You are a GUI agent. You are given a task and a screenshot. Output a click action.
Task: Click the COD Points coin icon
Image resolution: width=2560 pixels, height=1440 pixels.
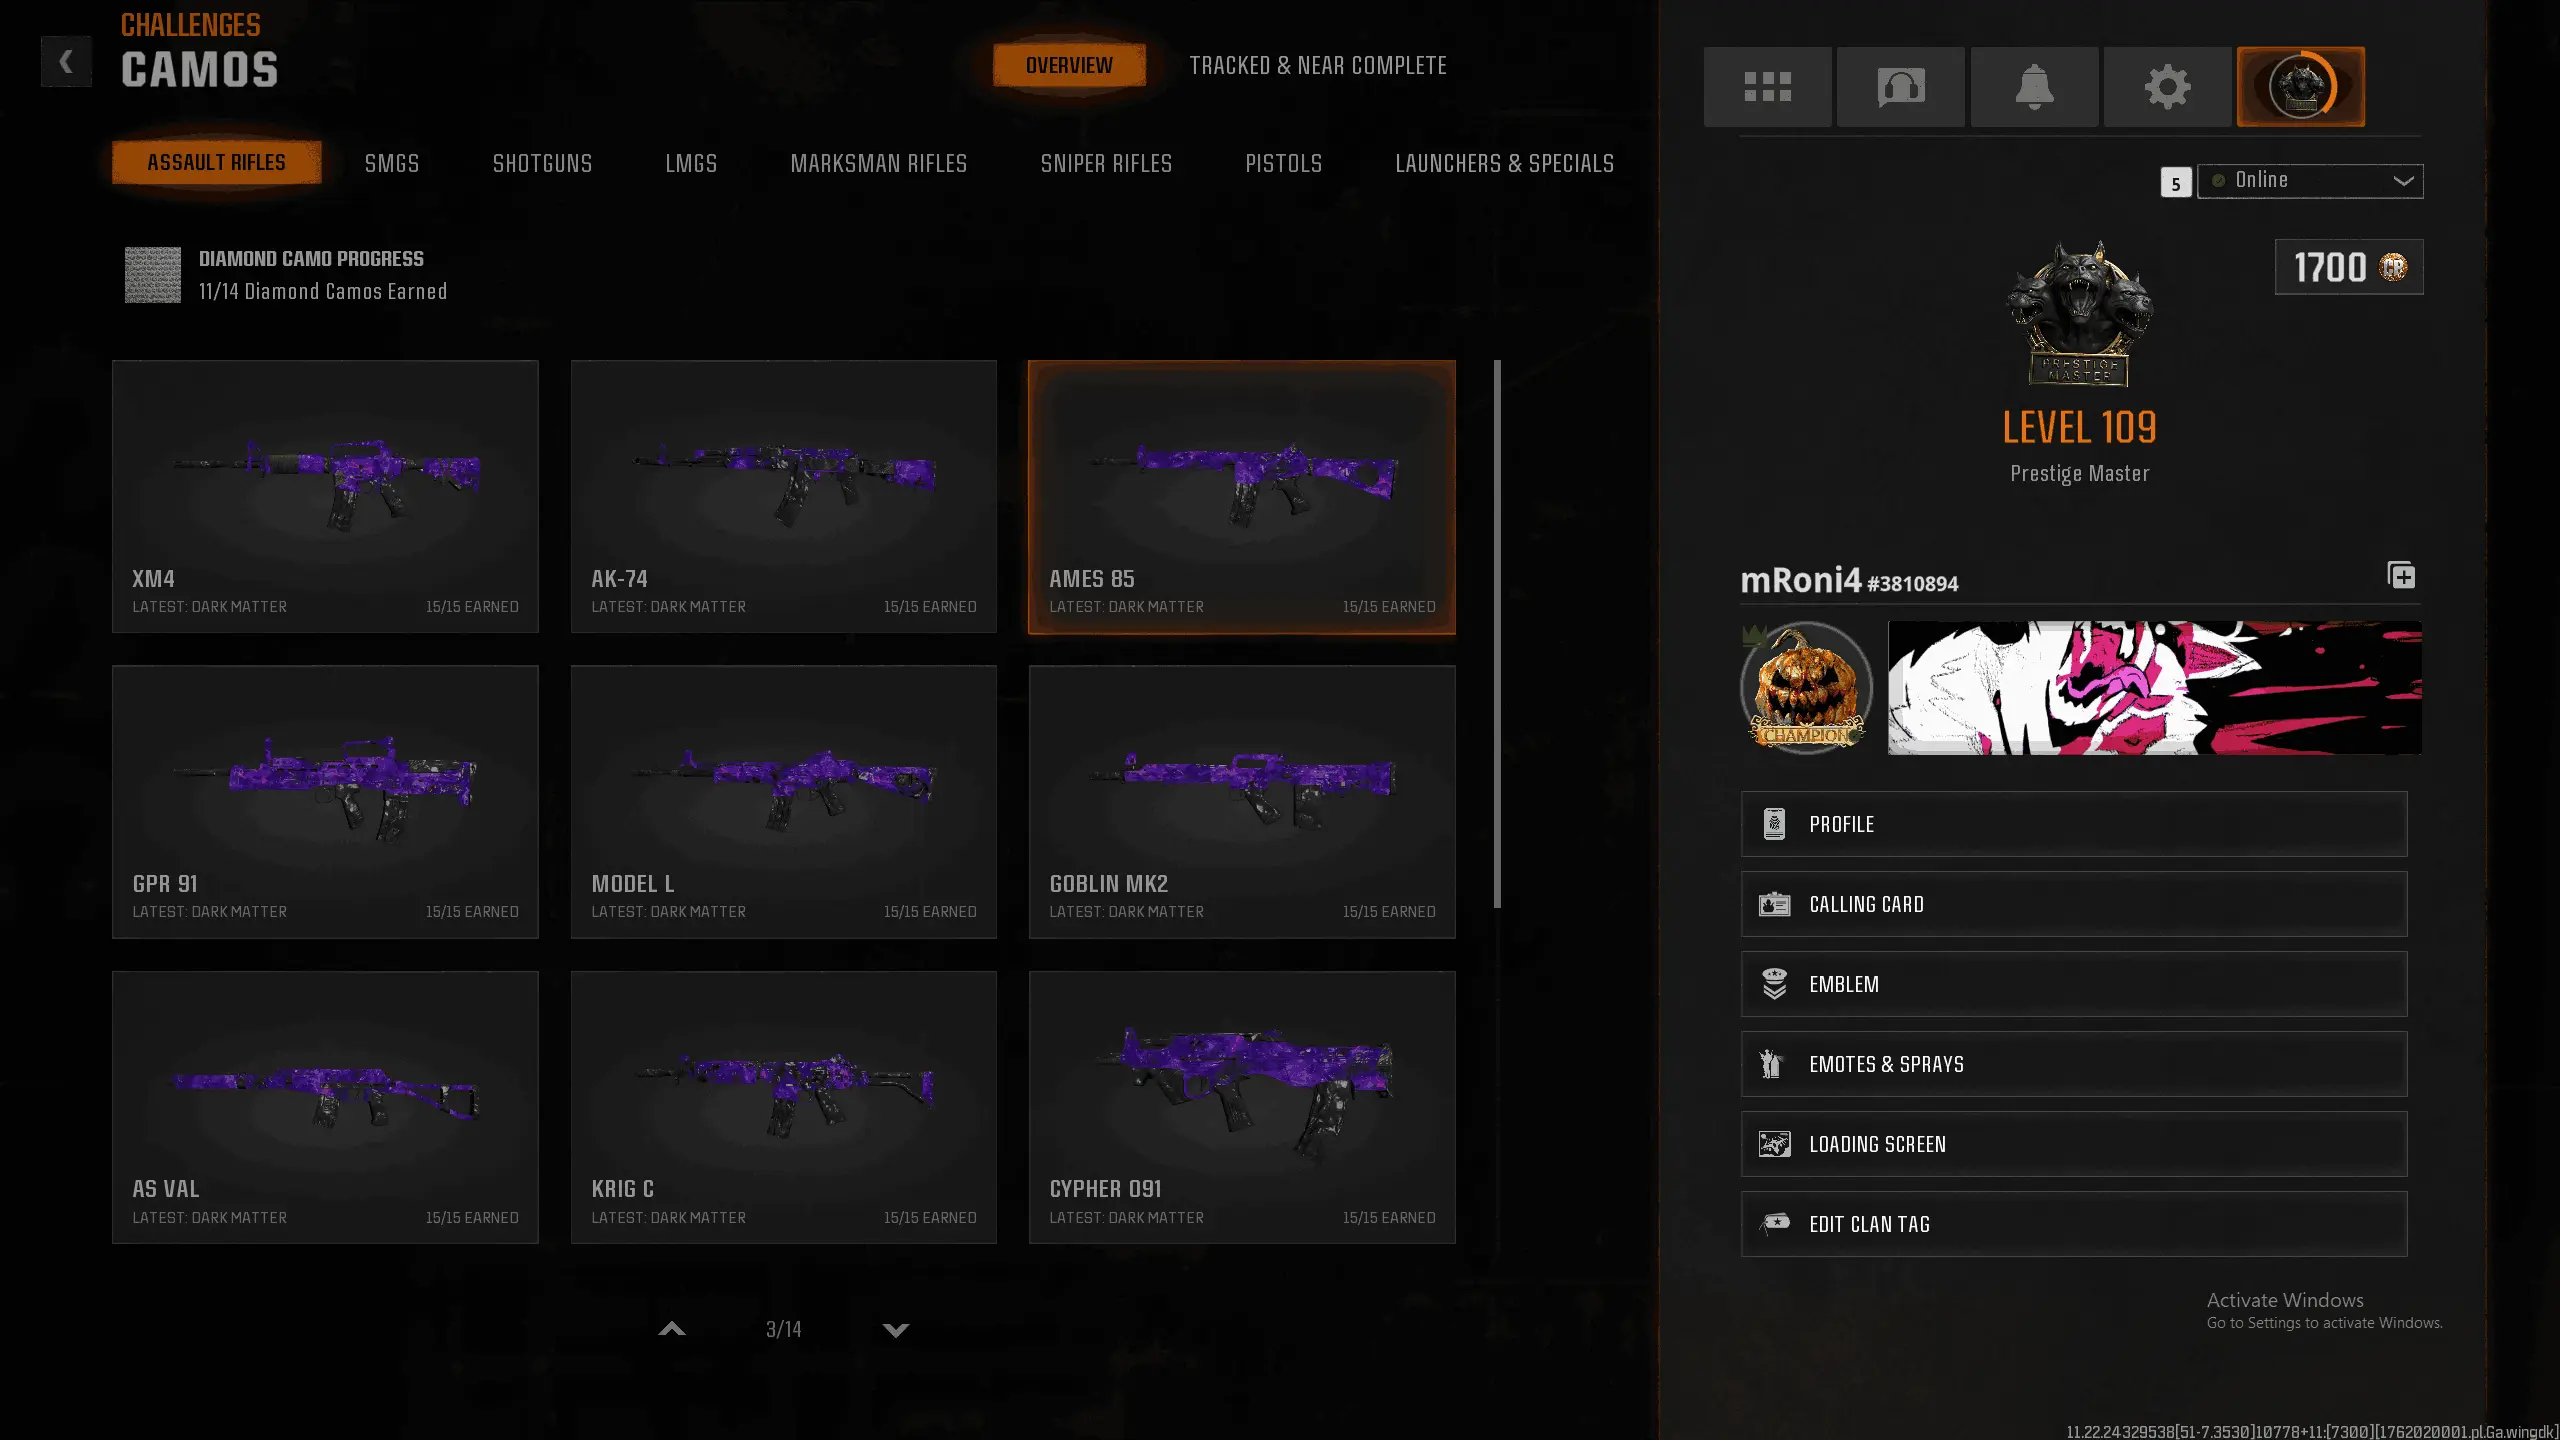[x=2393, y=267]
